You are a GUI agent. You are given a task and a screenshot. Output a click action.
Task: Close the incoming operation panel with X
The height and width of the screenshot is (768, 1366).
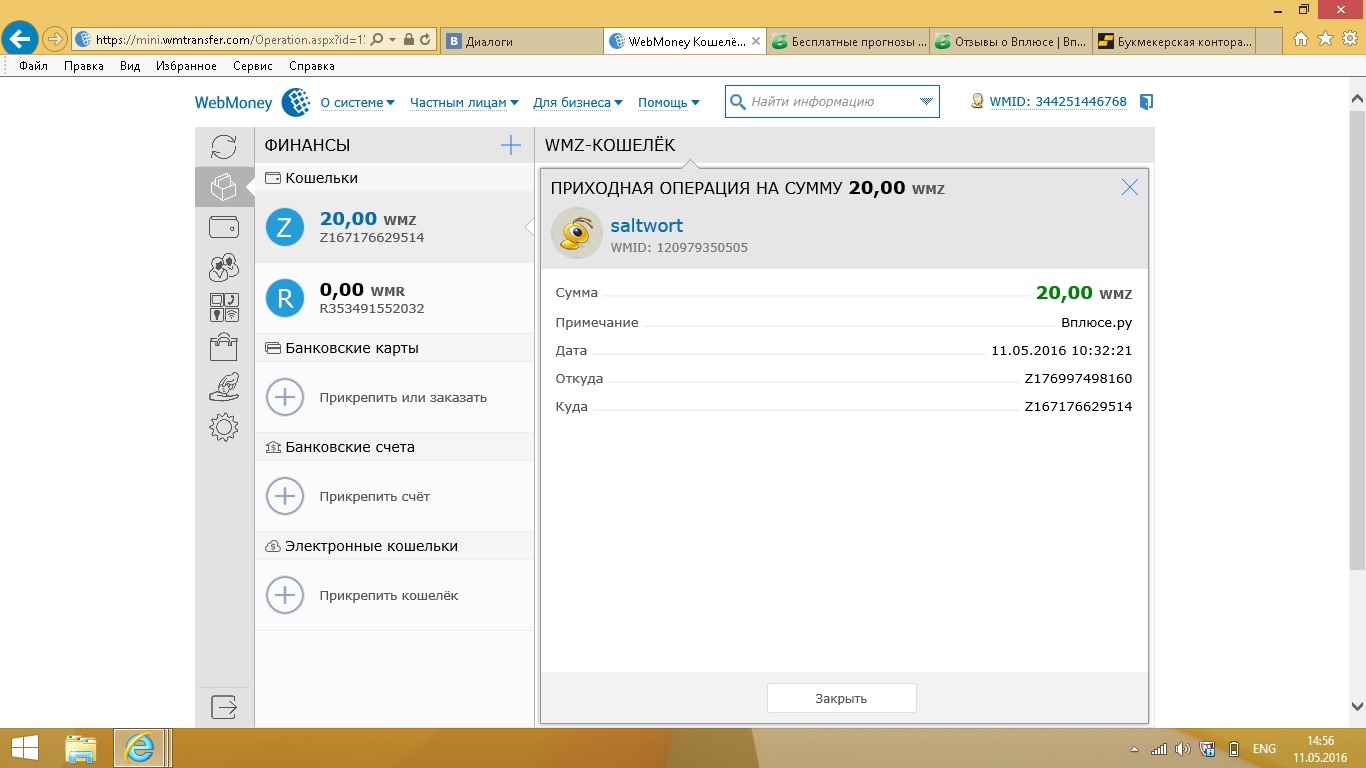[x=1130, y=187]
